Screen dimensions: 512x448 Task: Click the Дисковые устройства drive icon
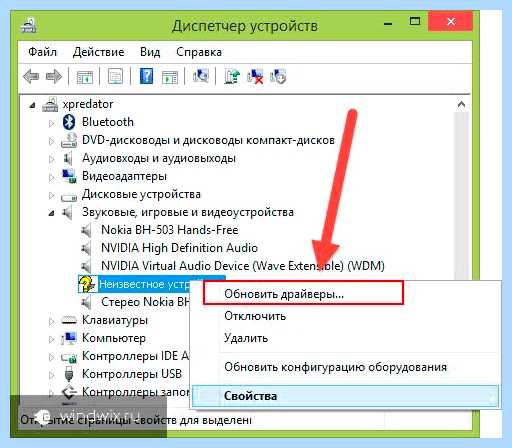69,197
